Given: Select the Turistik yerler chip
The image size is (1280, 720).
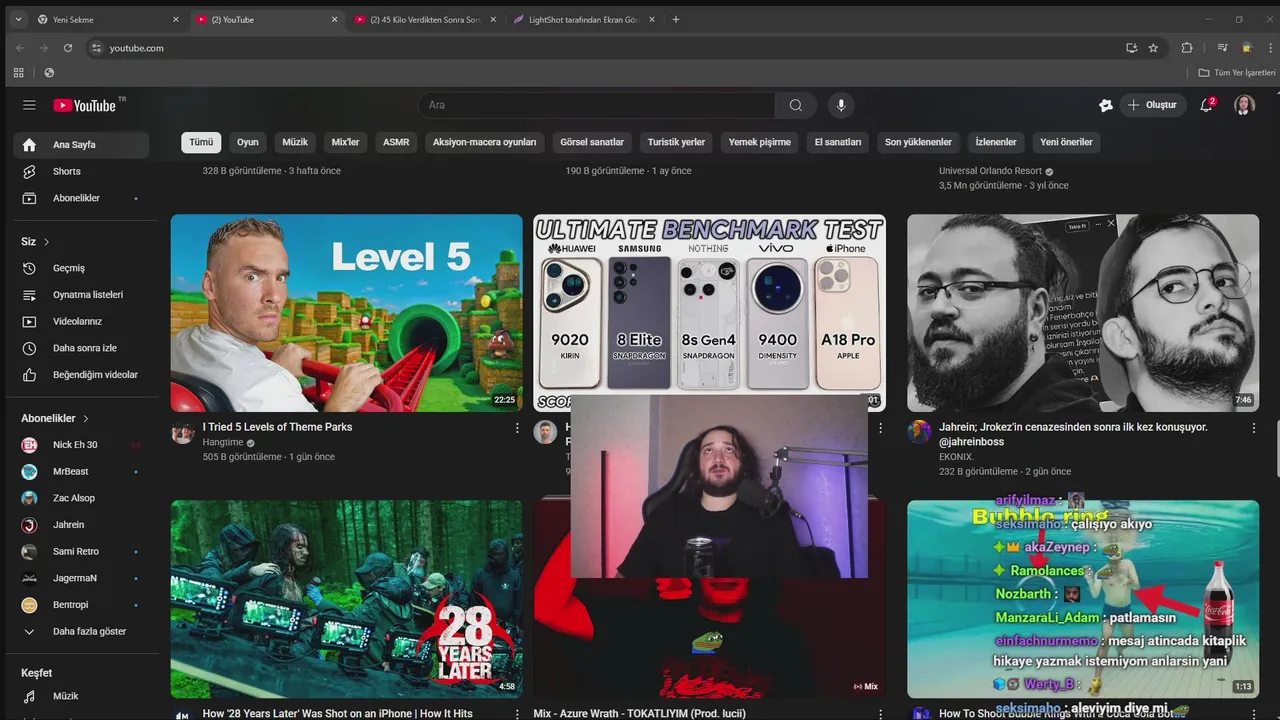Looking at the screenshot, I should (676, 142).
